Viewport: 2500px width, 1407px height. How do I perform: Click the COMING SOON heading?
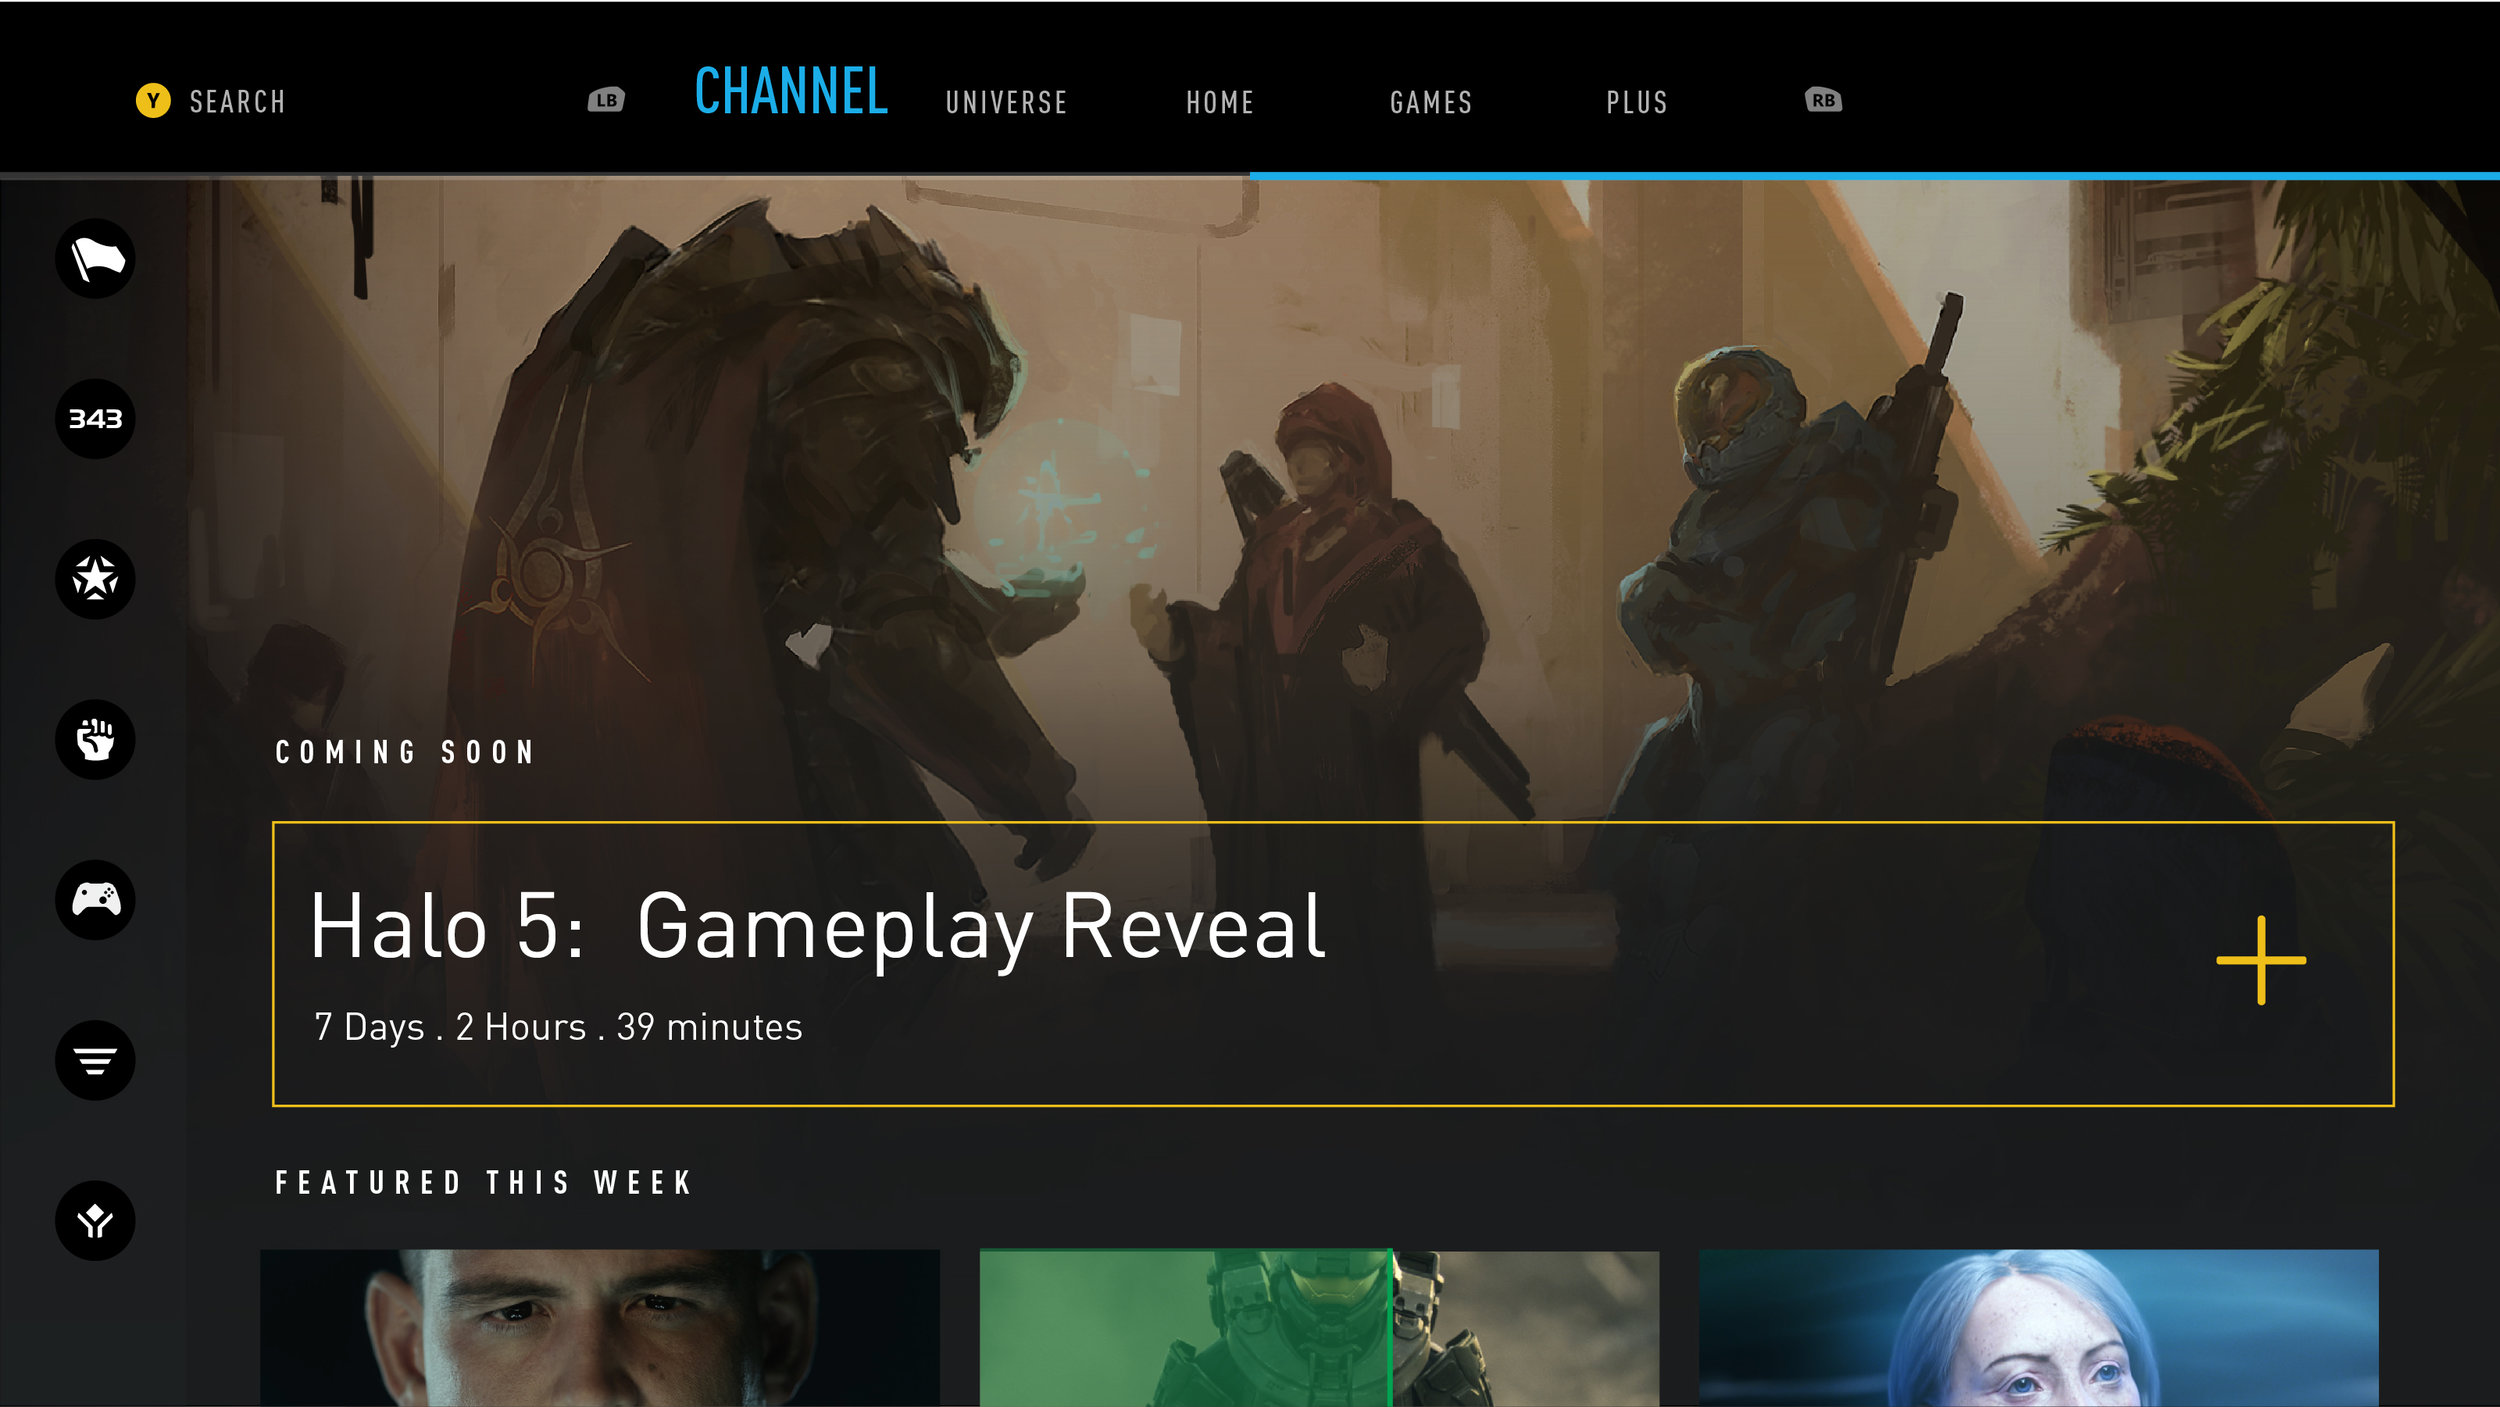click(x=405, y=752)
